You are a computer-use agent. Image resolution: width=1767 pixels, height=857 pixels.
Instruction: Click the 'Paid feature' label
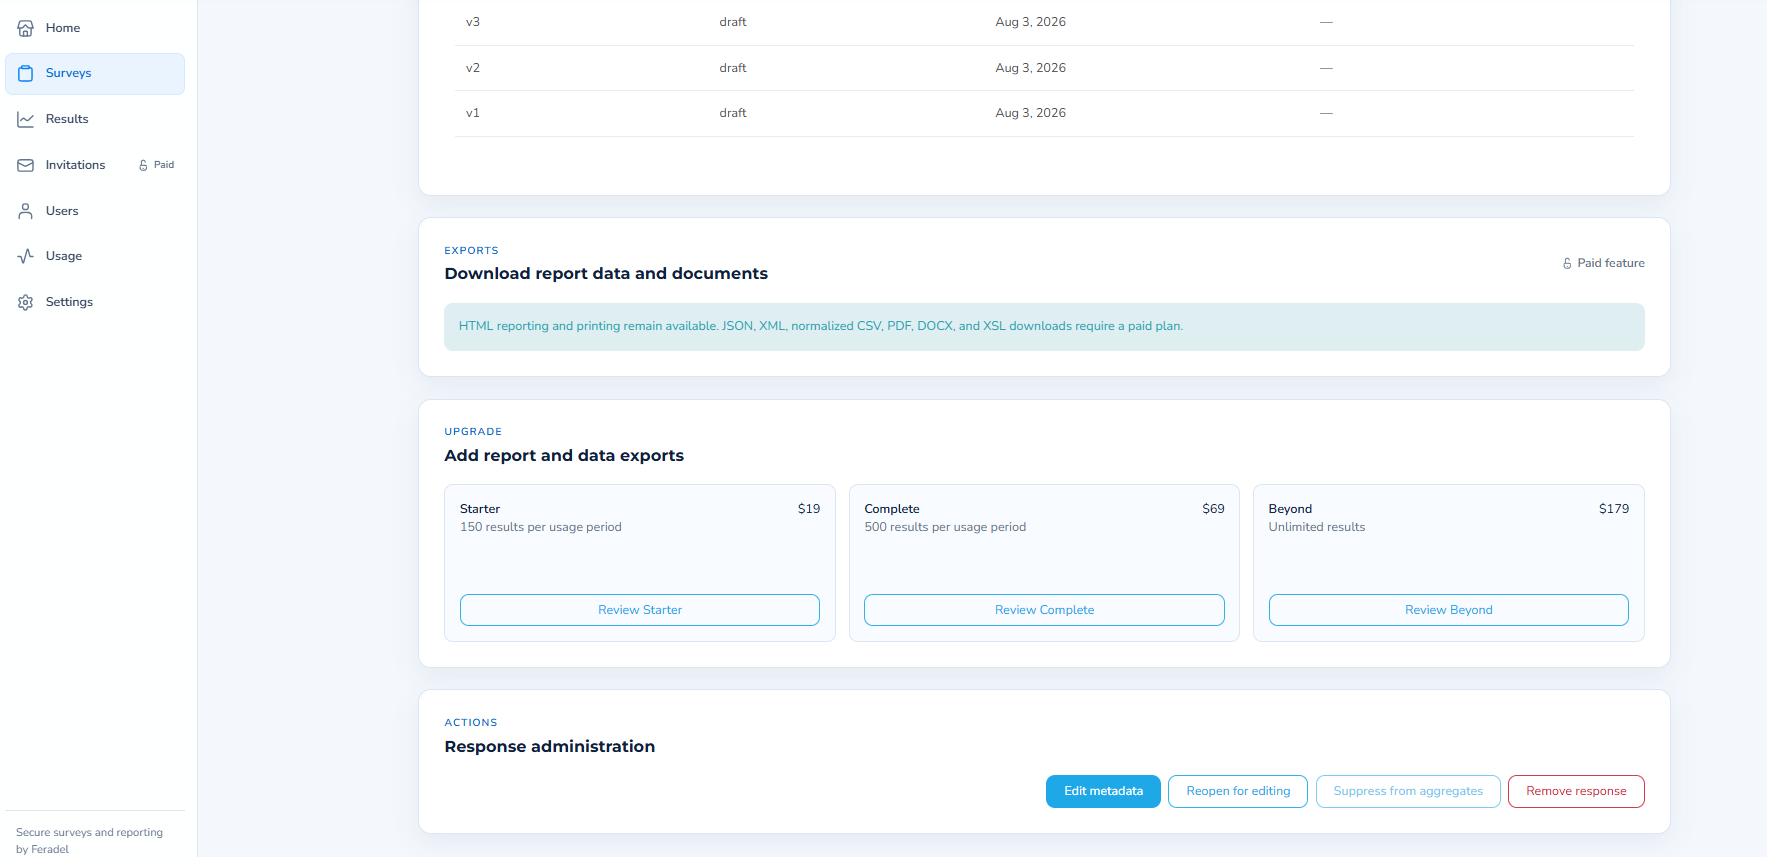tap(1611, 263)
